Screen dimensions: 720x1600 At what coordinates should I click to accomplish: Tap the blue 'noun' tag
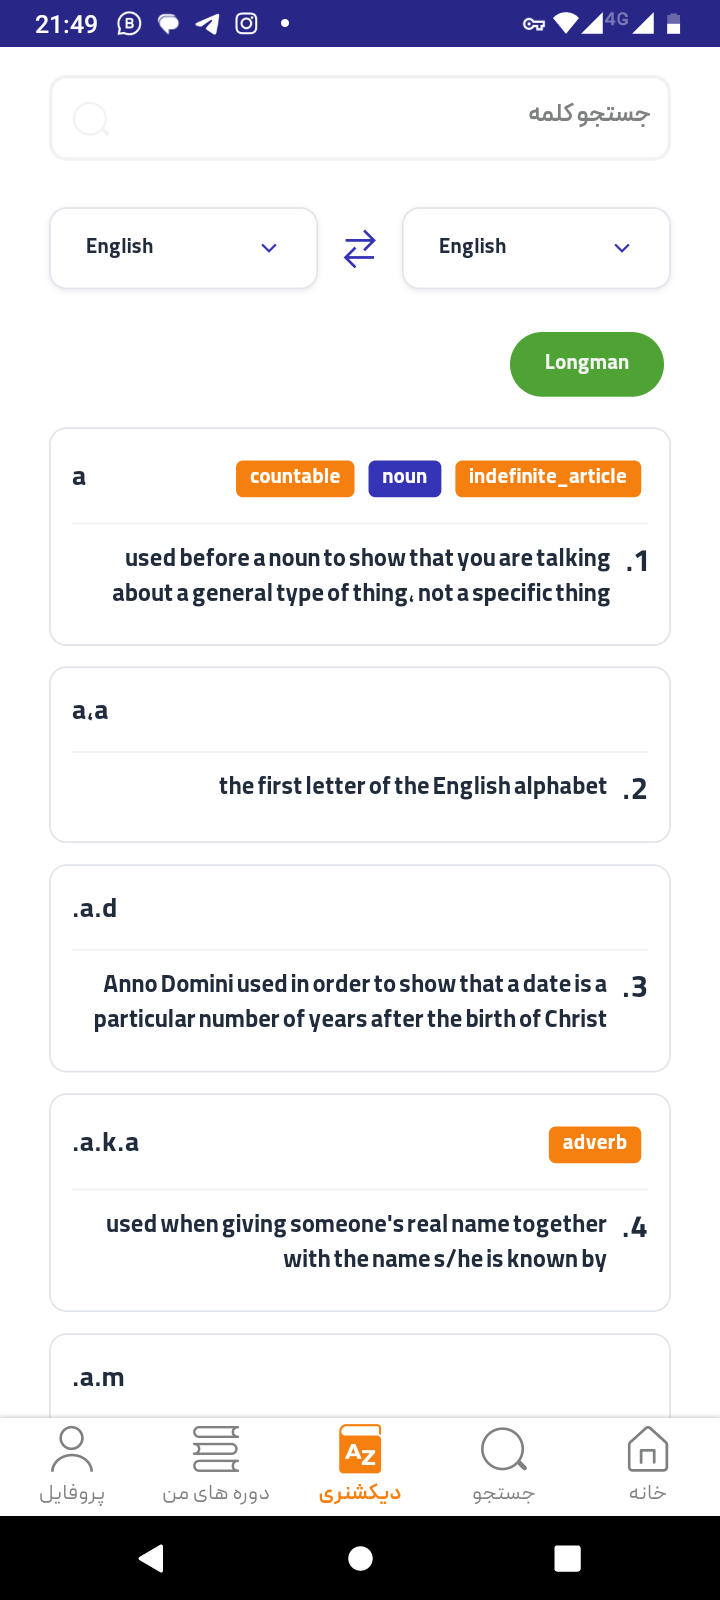(405, 478)
